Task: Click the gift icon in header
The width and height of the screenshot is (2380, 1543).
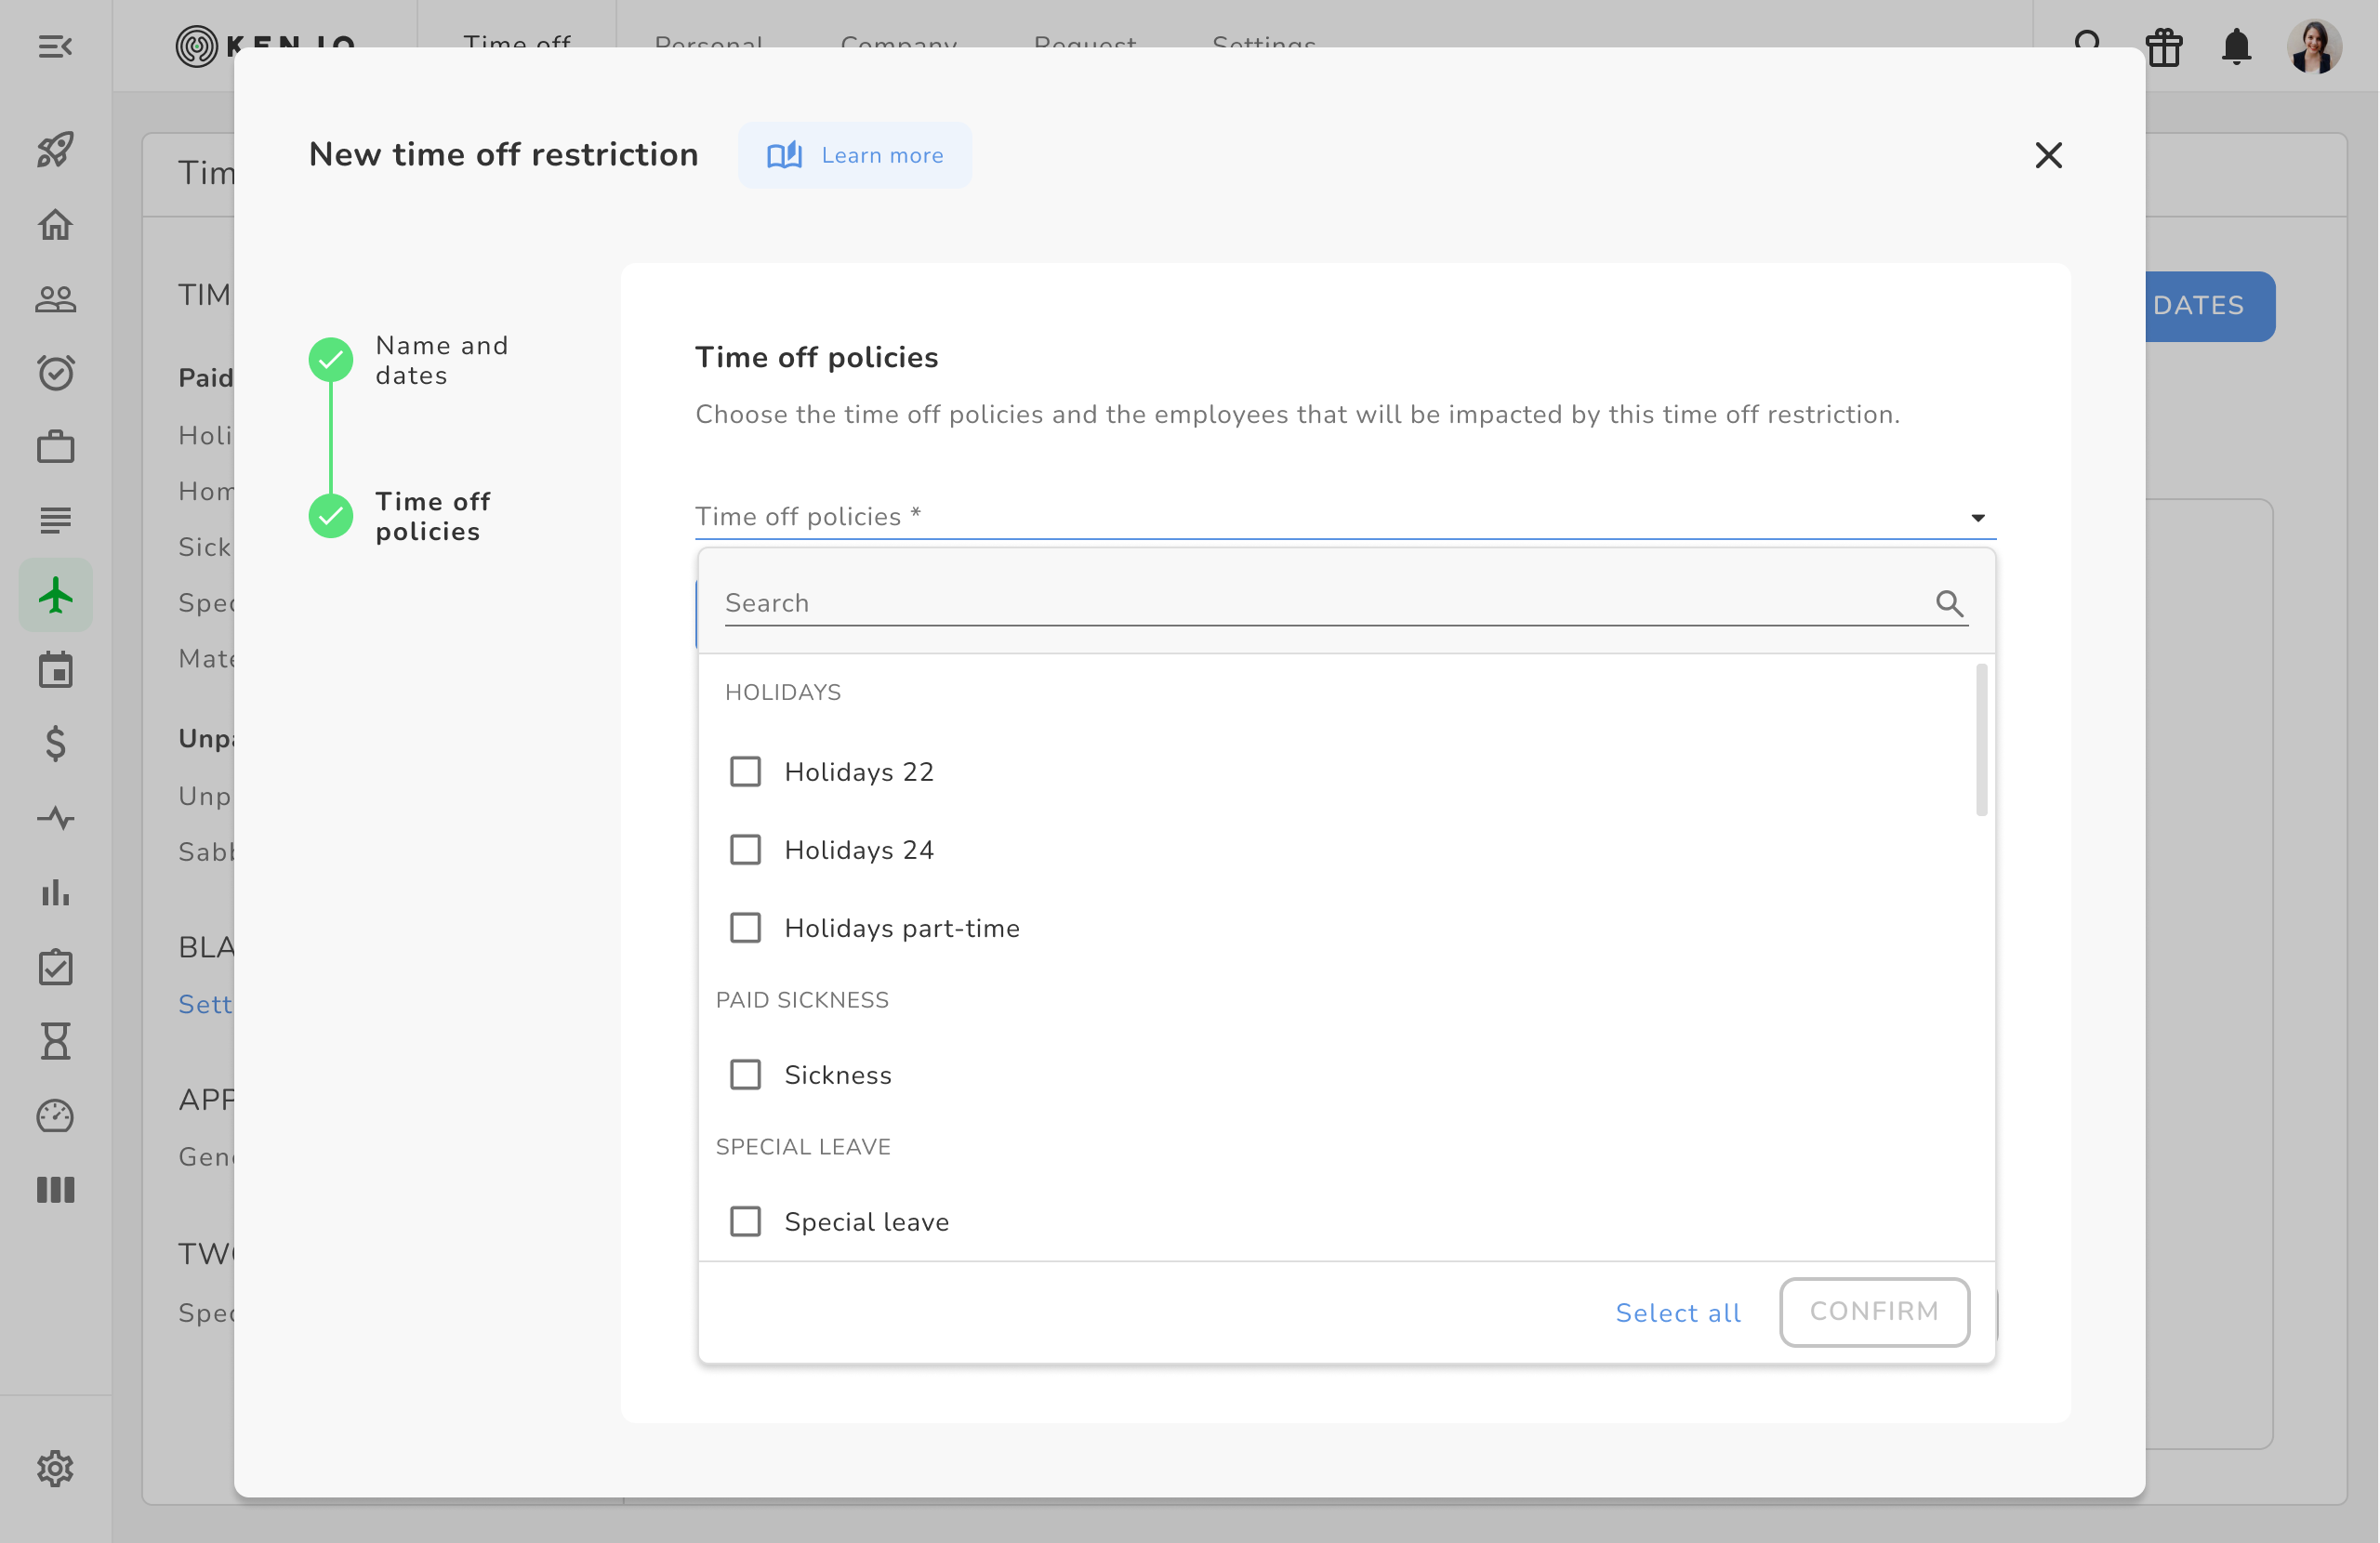Action: point(2164,46)
